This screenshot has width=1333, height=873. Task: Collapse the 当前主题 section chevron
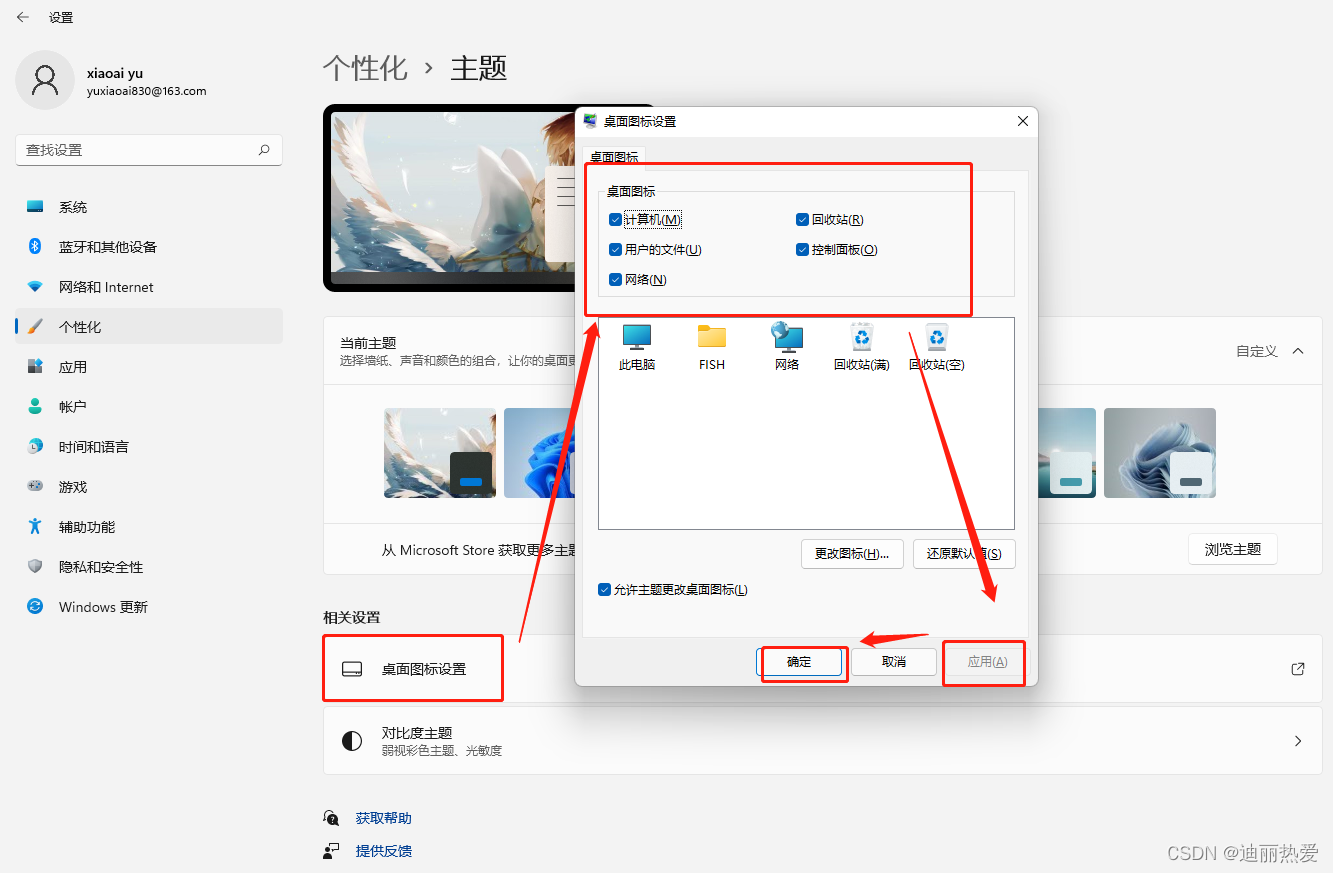click(1298, 351)
